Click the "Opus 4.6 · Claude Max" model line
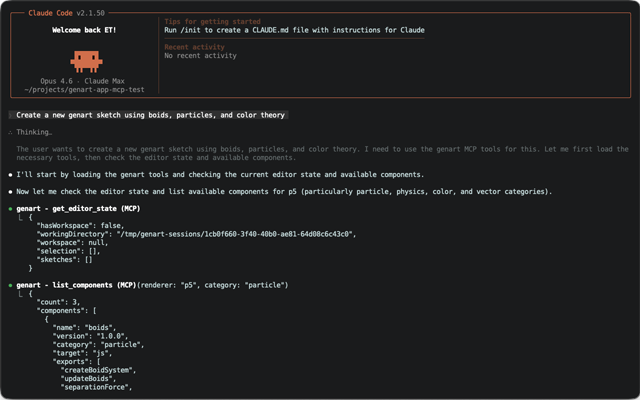 coord(82,81)
